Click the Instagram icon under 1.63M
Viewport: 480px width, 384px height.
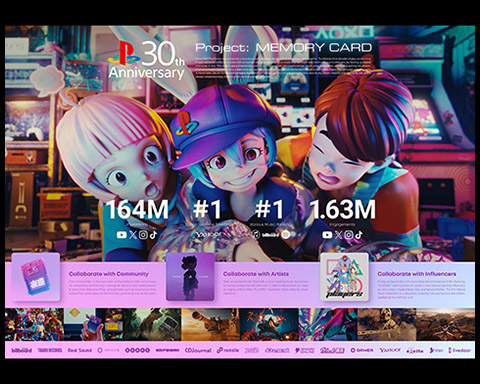click(x=349, y=235)
